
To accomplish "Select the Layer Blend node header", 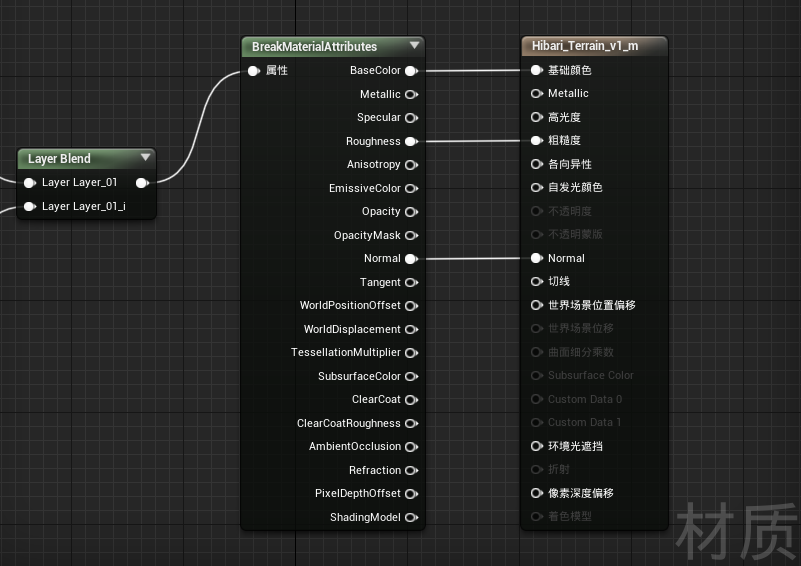I will point(86,158).
